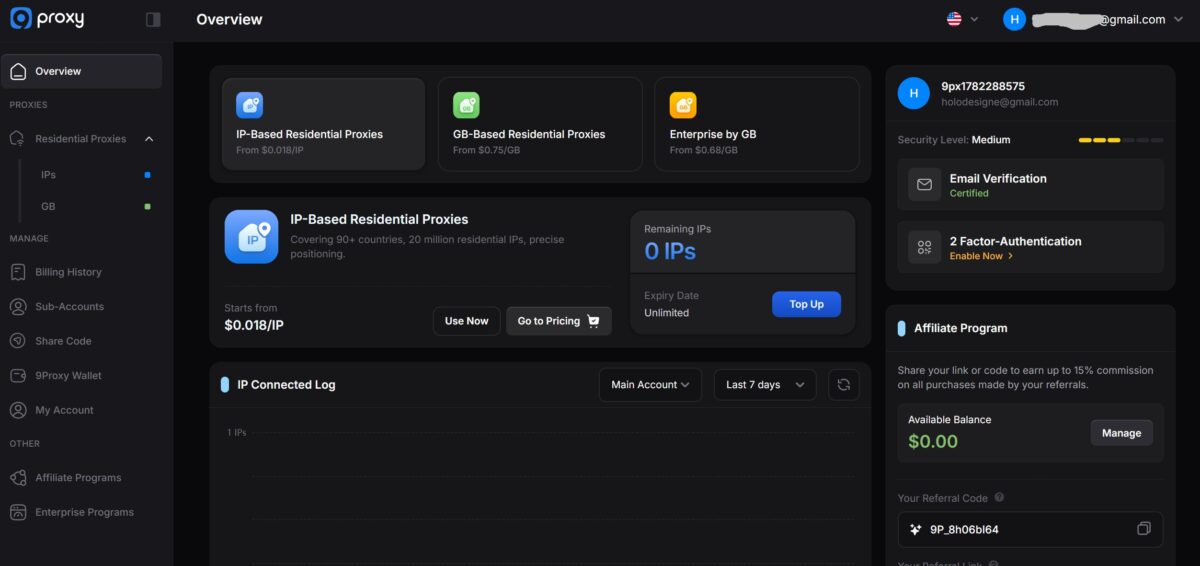
Task: Open Enterprise Programs page
Action: click(82, 512)
